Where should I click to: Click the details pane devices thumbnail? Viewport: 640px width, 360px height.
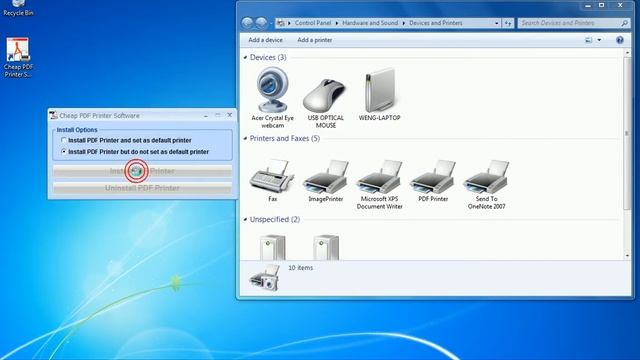(x=264, y=278)
